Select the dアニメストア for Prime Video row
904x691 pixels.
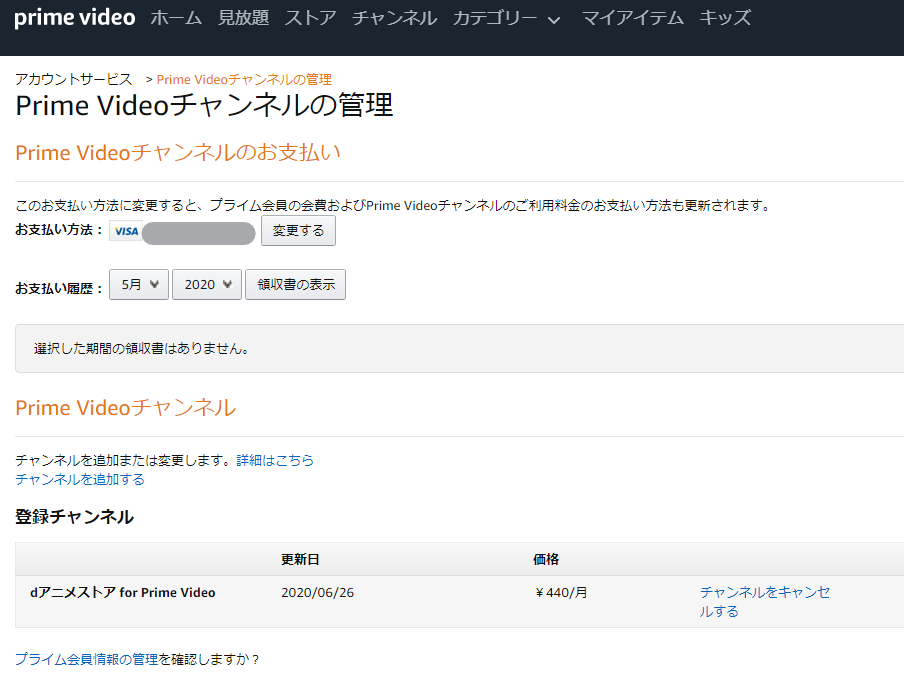click(x=120, y=592)
